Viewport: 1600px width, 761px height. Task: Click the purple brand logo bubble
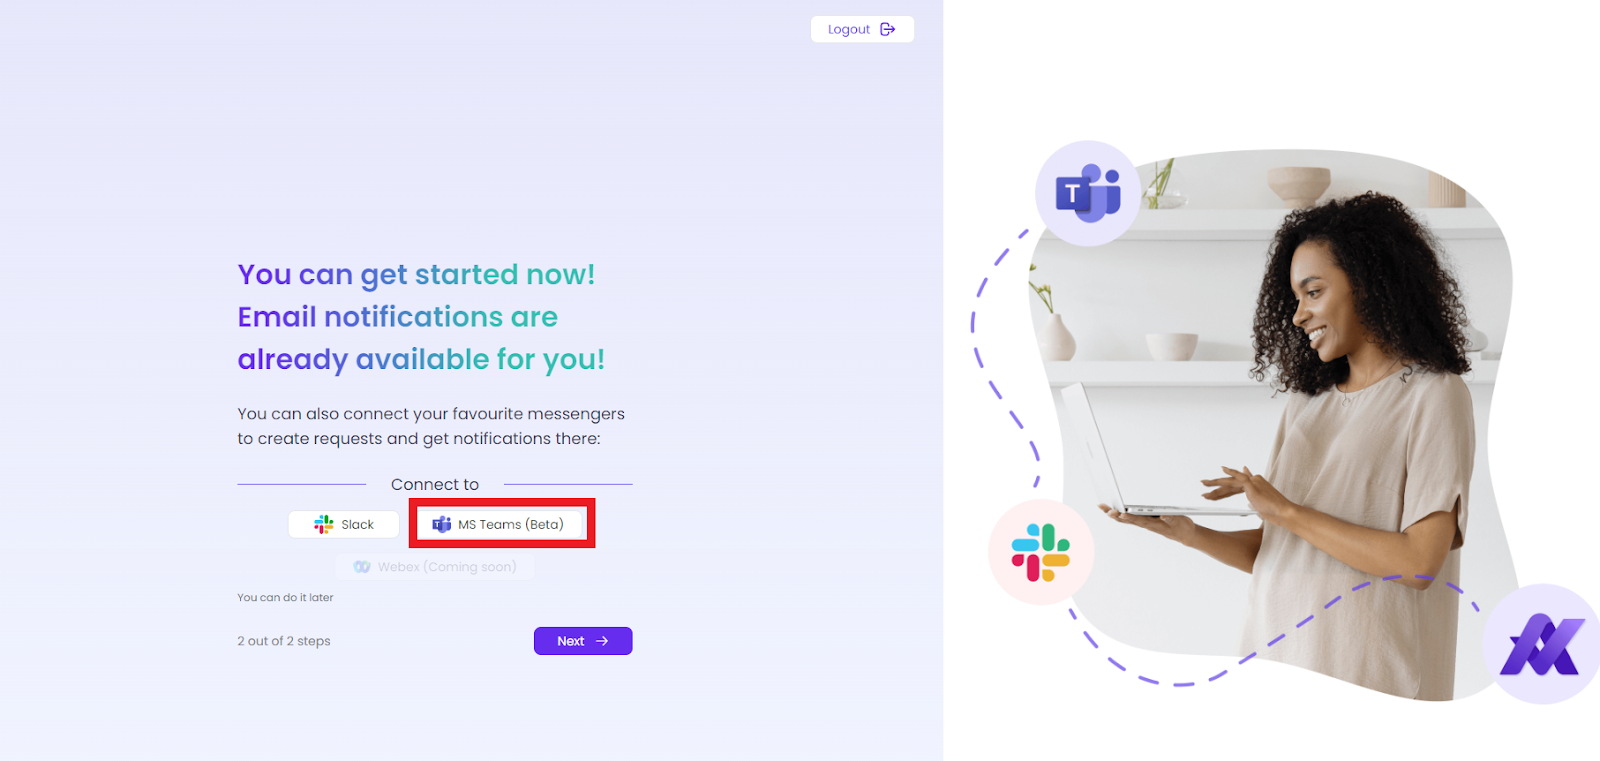coord(1543,644)
